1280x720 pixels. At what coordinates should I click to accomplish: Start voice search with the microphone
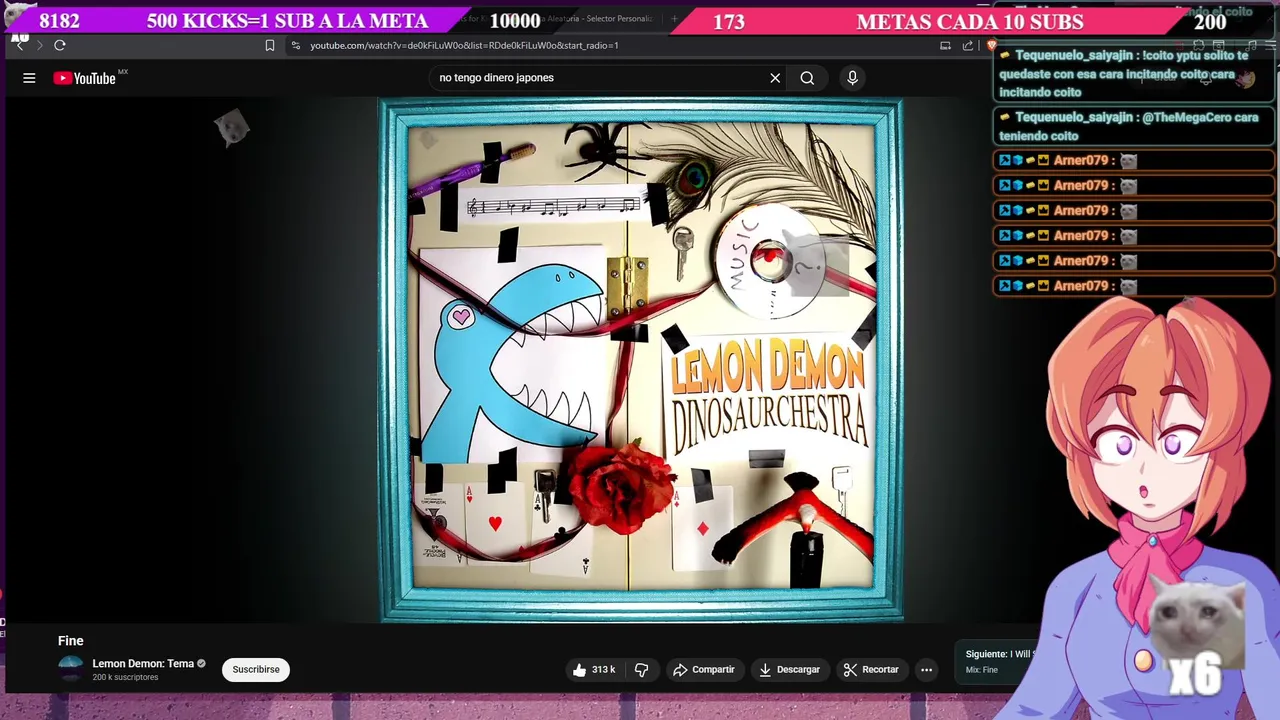pyautogui.click(x=852, y=78)
